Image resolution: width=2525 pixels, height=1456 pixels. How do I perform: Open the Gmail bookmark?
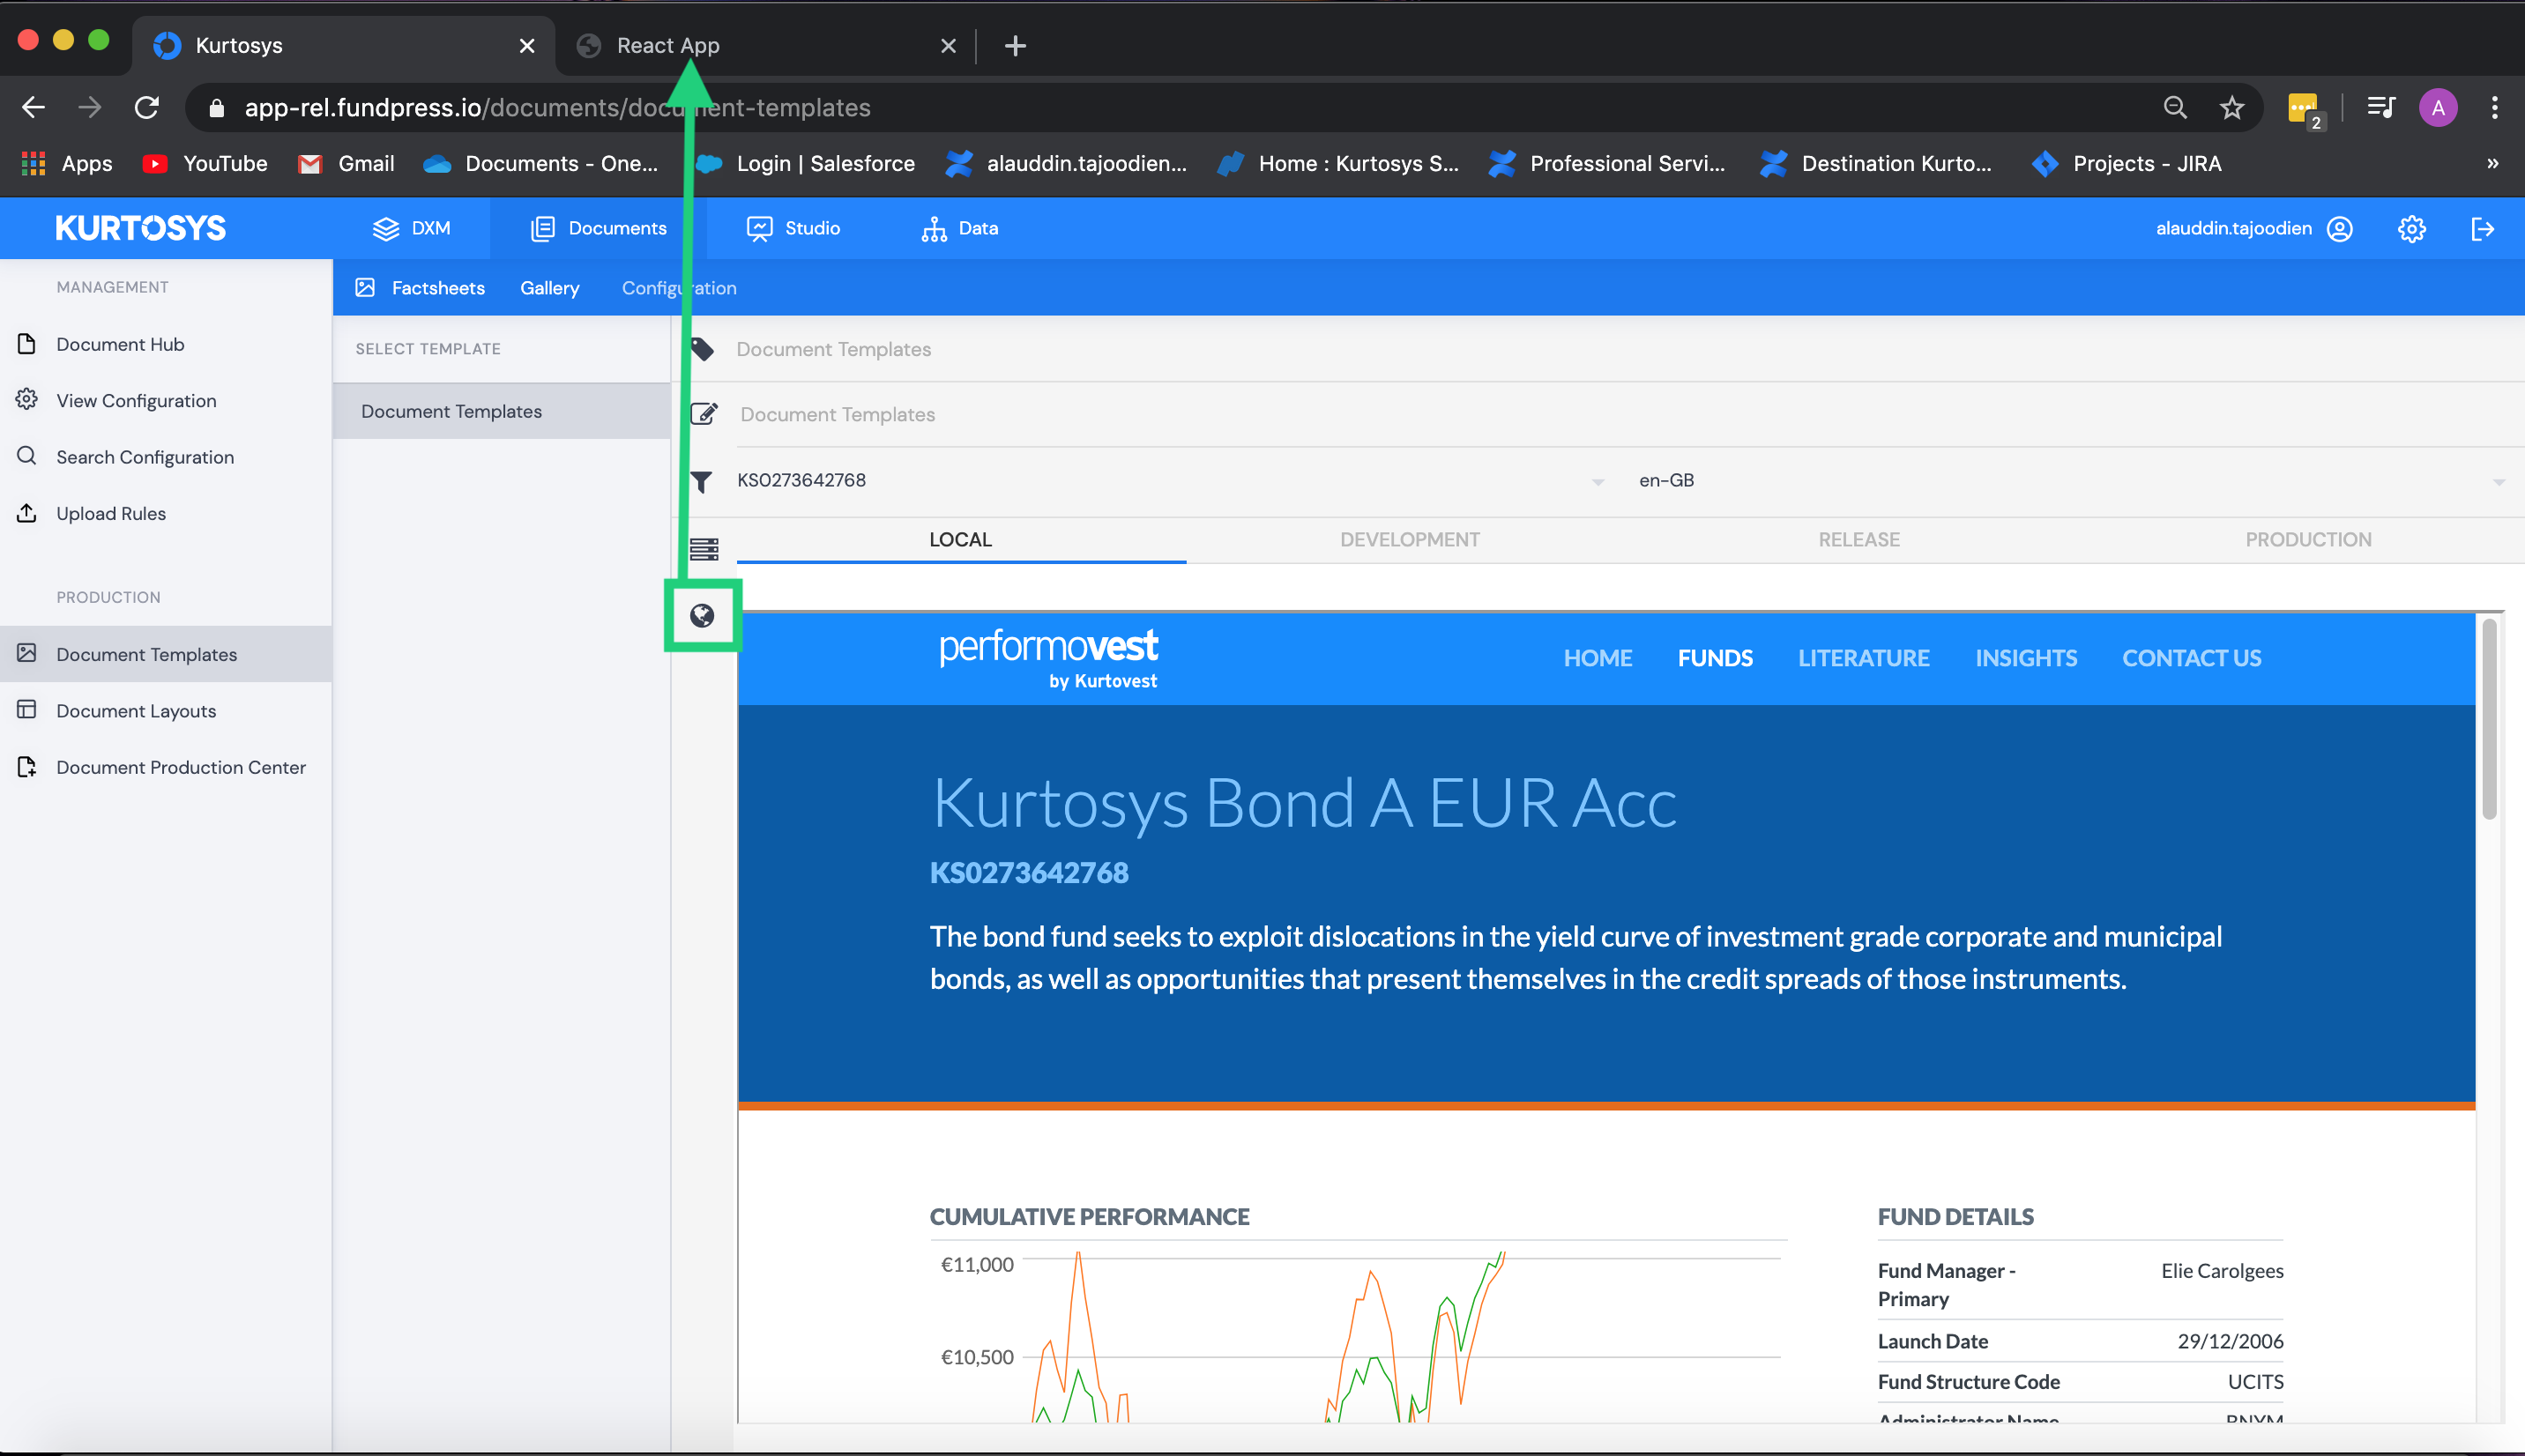346,163
